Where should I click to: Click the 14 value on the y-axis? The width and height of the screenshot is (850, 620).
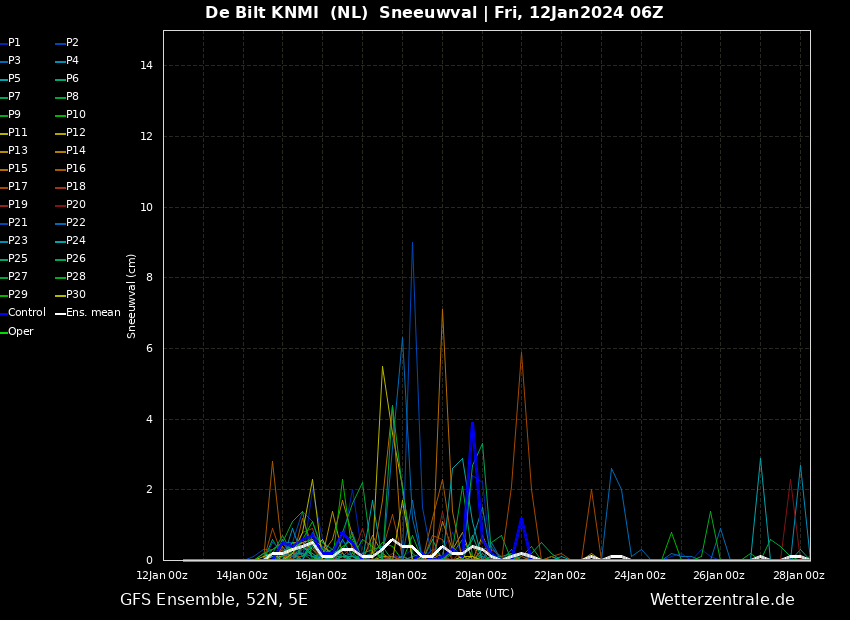[x=146, y=66]
